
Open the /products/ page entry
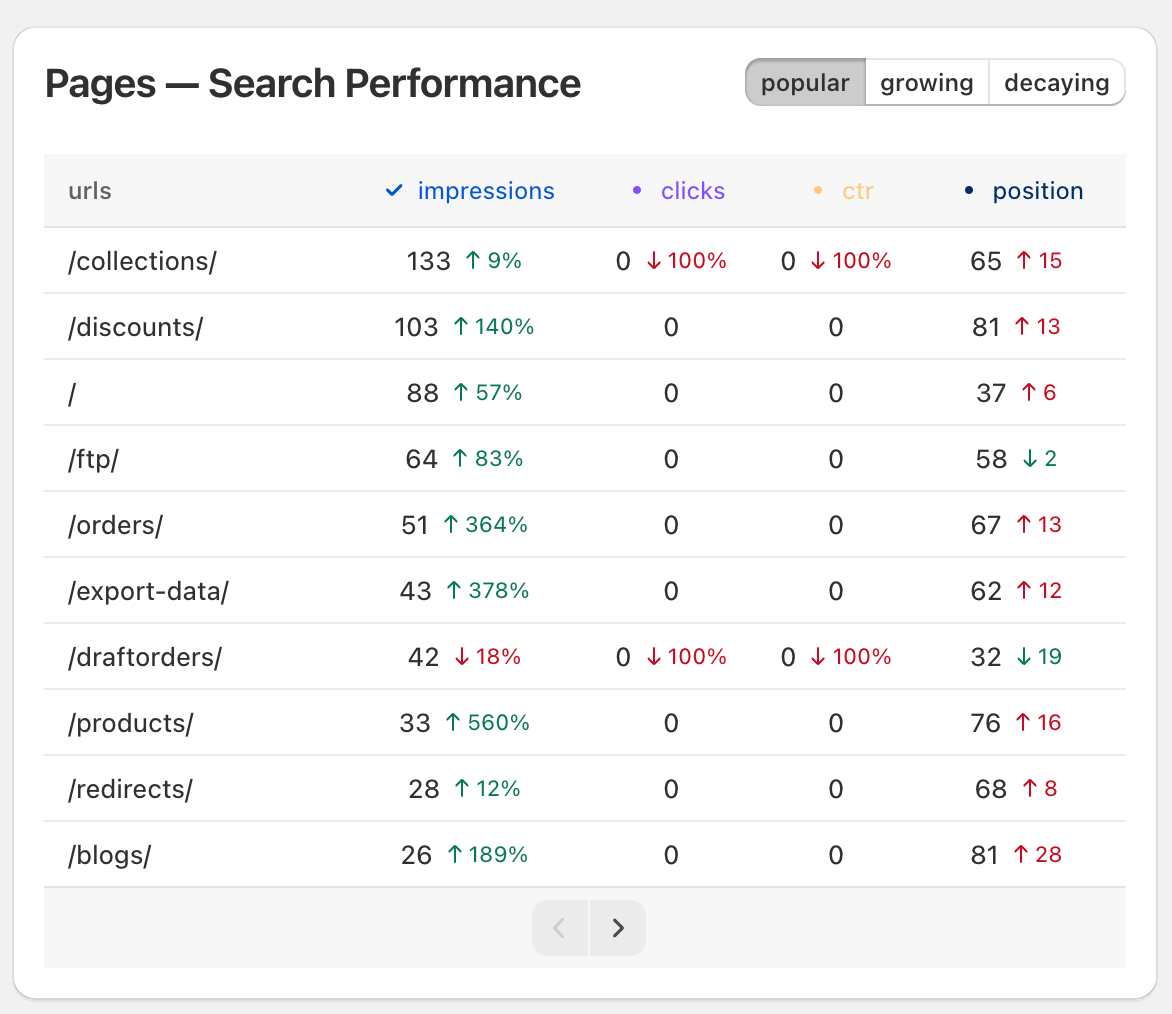[x=130, y=722]
